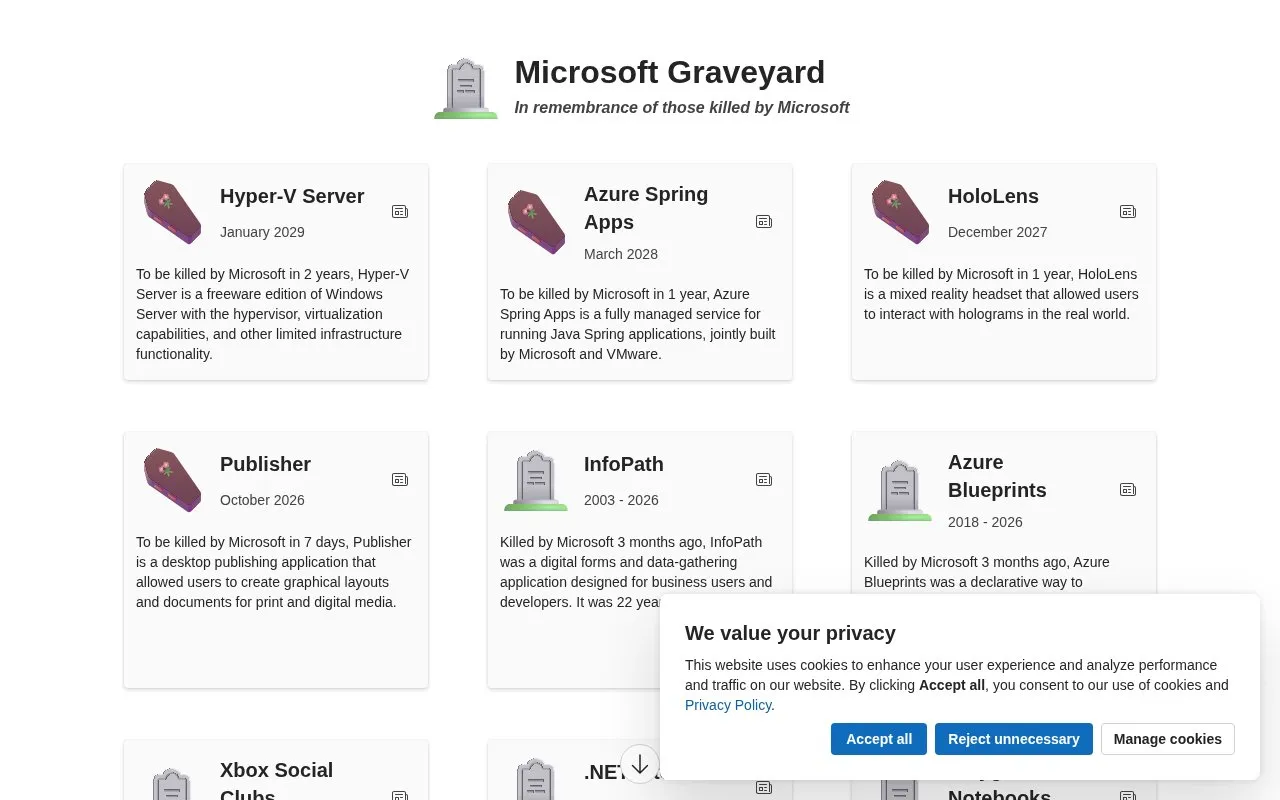The height and width of the screenshot is (800, 1280).
Task: Click the tombstone icon on InfoPath card
Action: pyautogui.click(x=536, y=480)
